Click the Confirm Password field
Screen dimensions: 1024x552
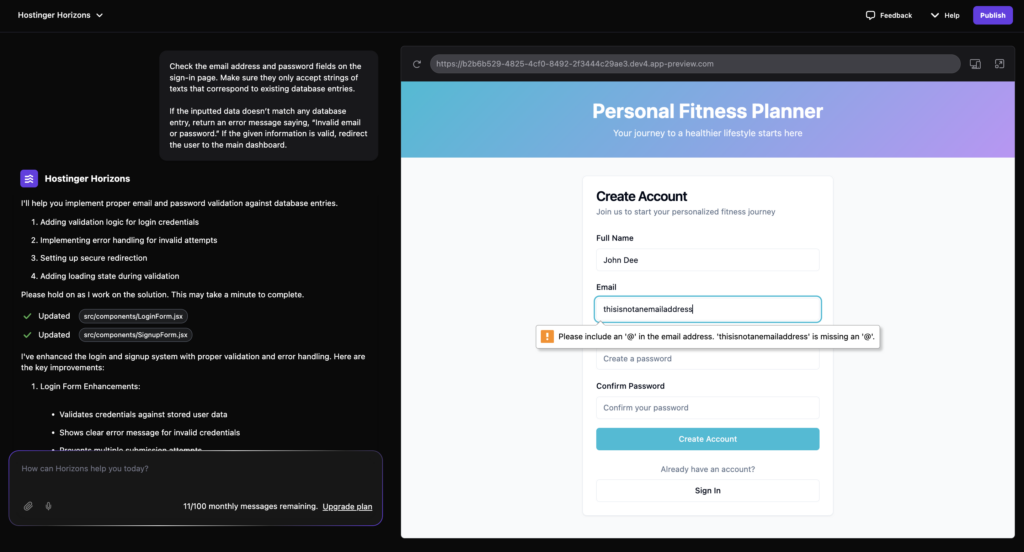[707, 408]
